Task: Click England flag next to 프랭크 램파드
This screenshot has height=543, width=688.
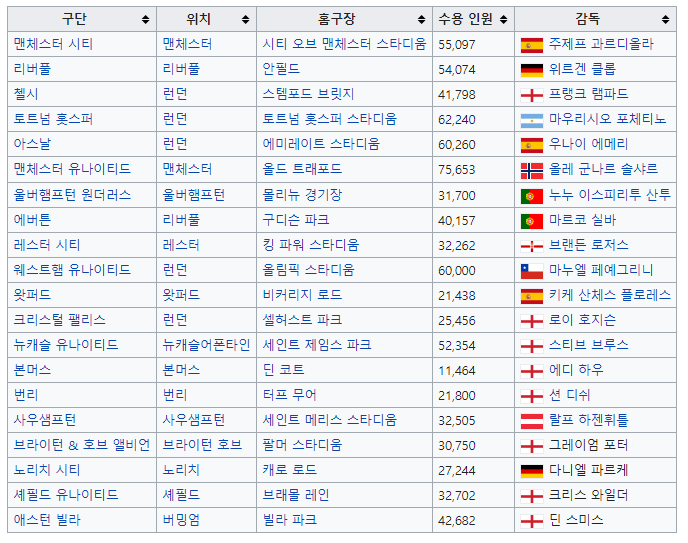Action: 532,95
